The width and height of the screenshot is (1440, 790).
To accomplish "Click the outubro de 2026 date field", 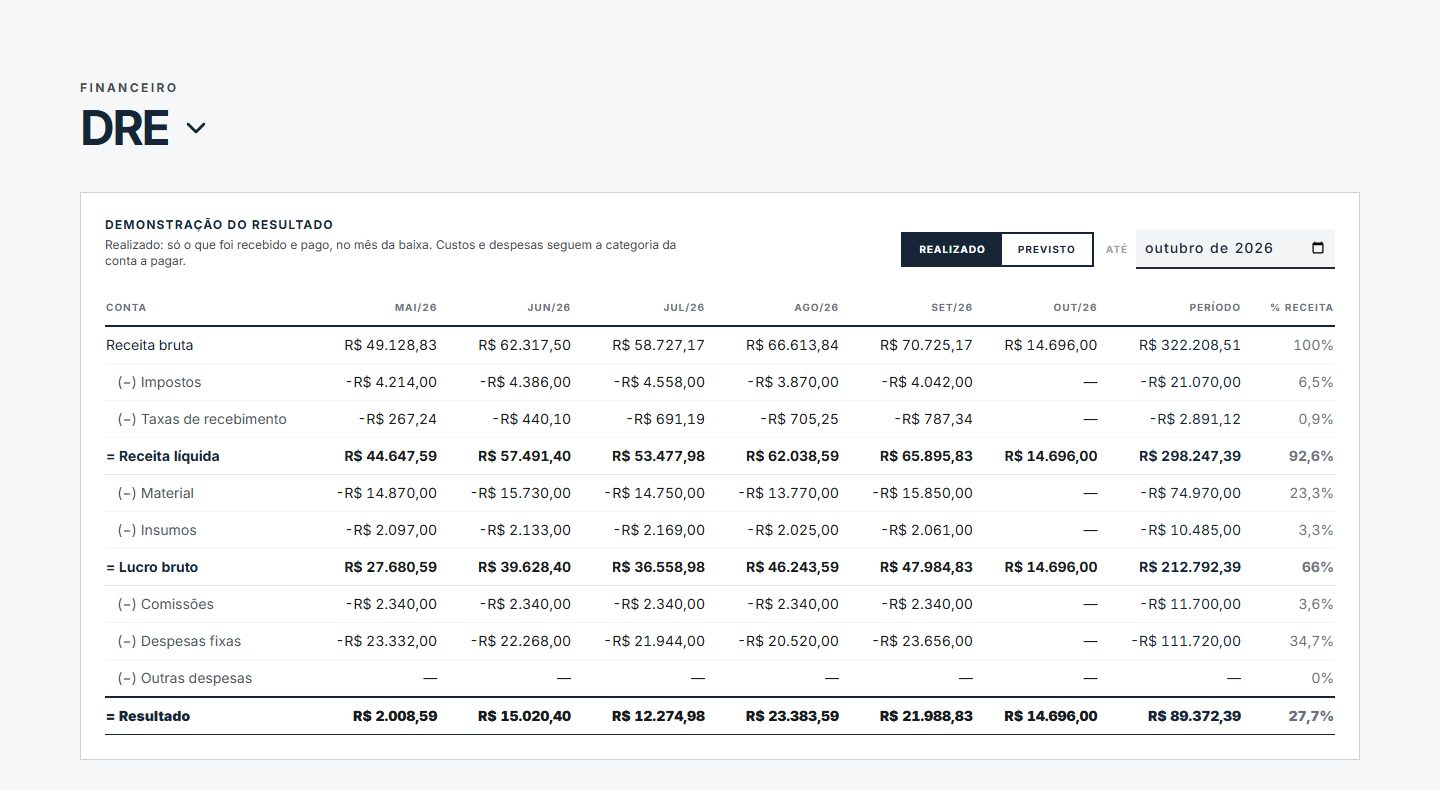I will [x=1235, y=248].
